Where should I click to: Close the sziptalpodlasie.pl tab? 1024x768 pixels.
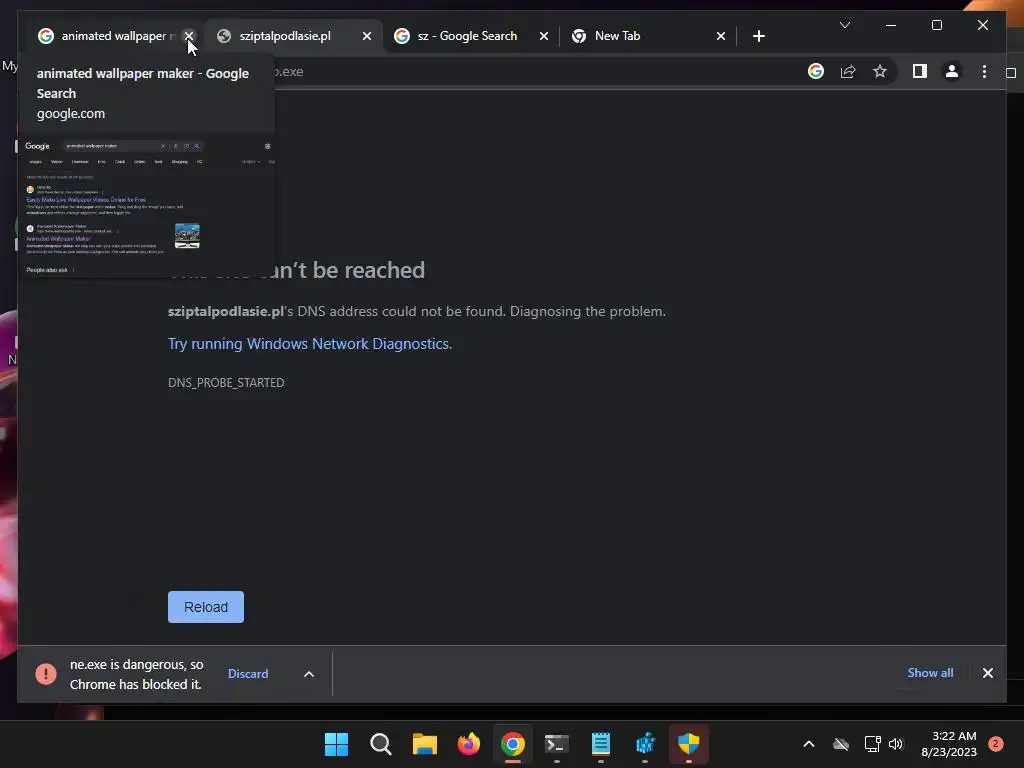tap(367, 36)
